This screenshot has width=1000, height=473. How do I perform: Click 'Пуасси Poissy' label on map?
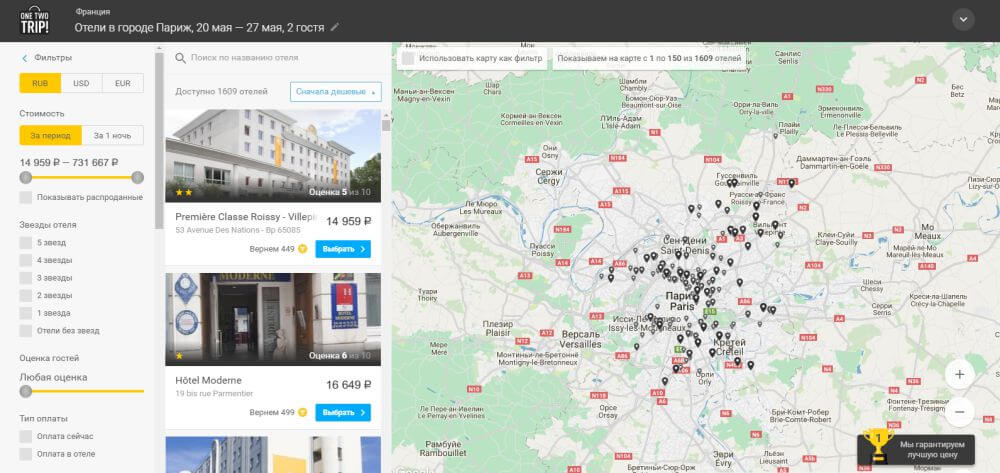click(542, 249)
